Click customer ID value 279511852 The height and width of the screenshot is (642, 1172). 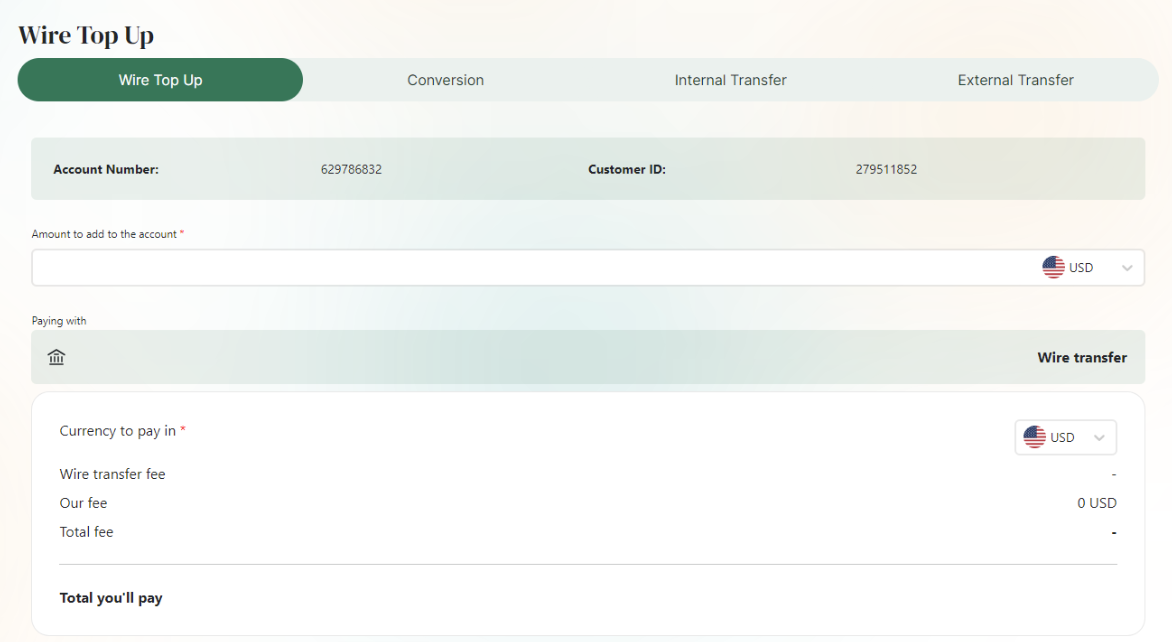[886, 169]
